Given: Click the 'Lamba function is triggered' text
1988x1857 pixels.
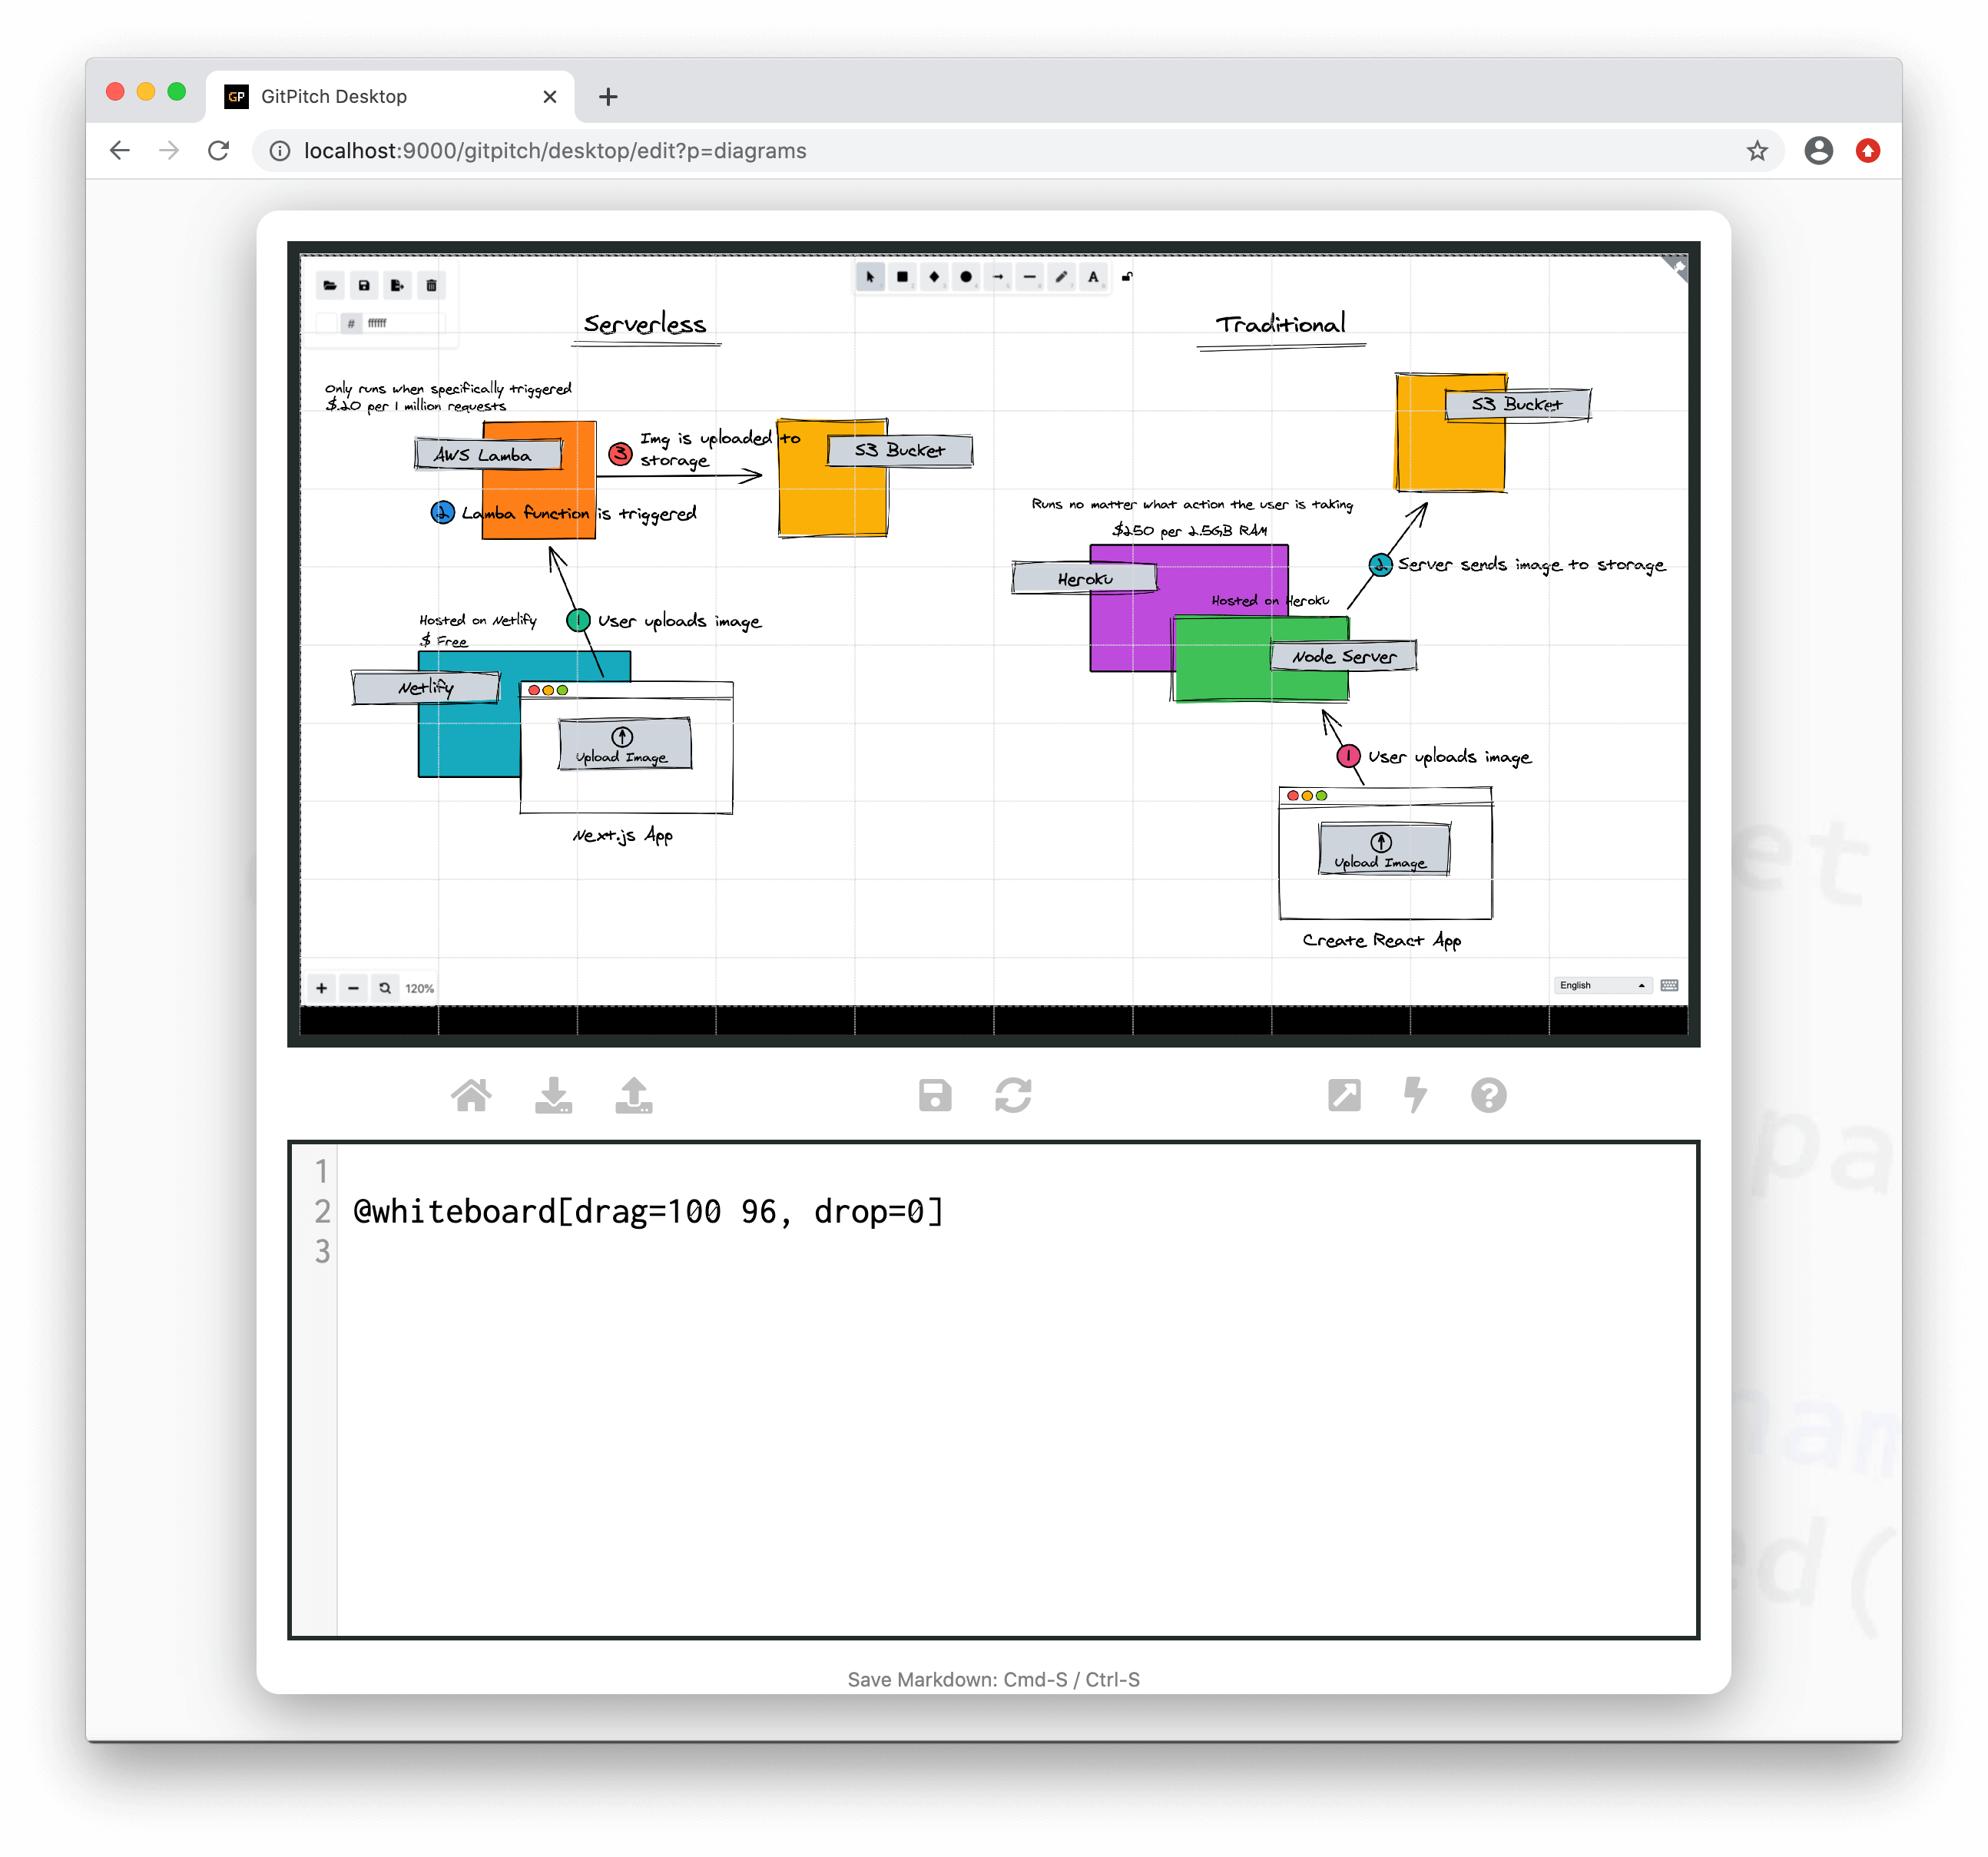Looking at the screenshot, I should (580, 514).
